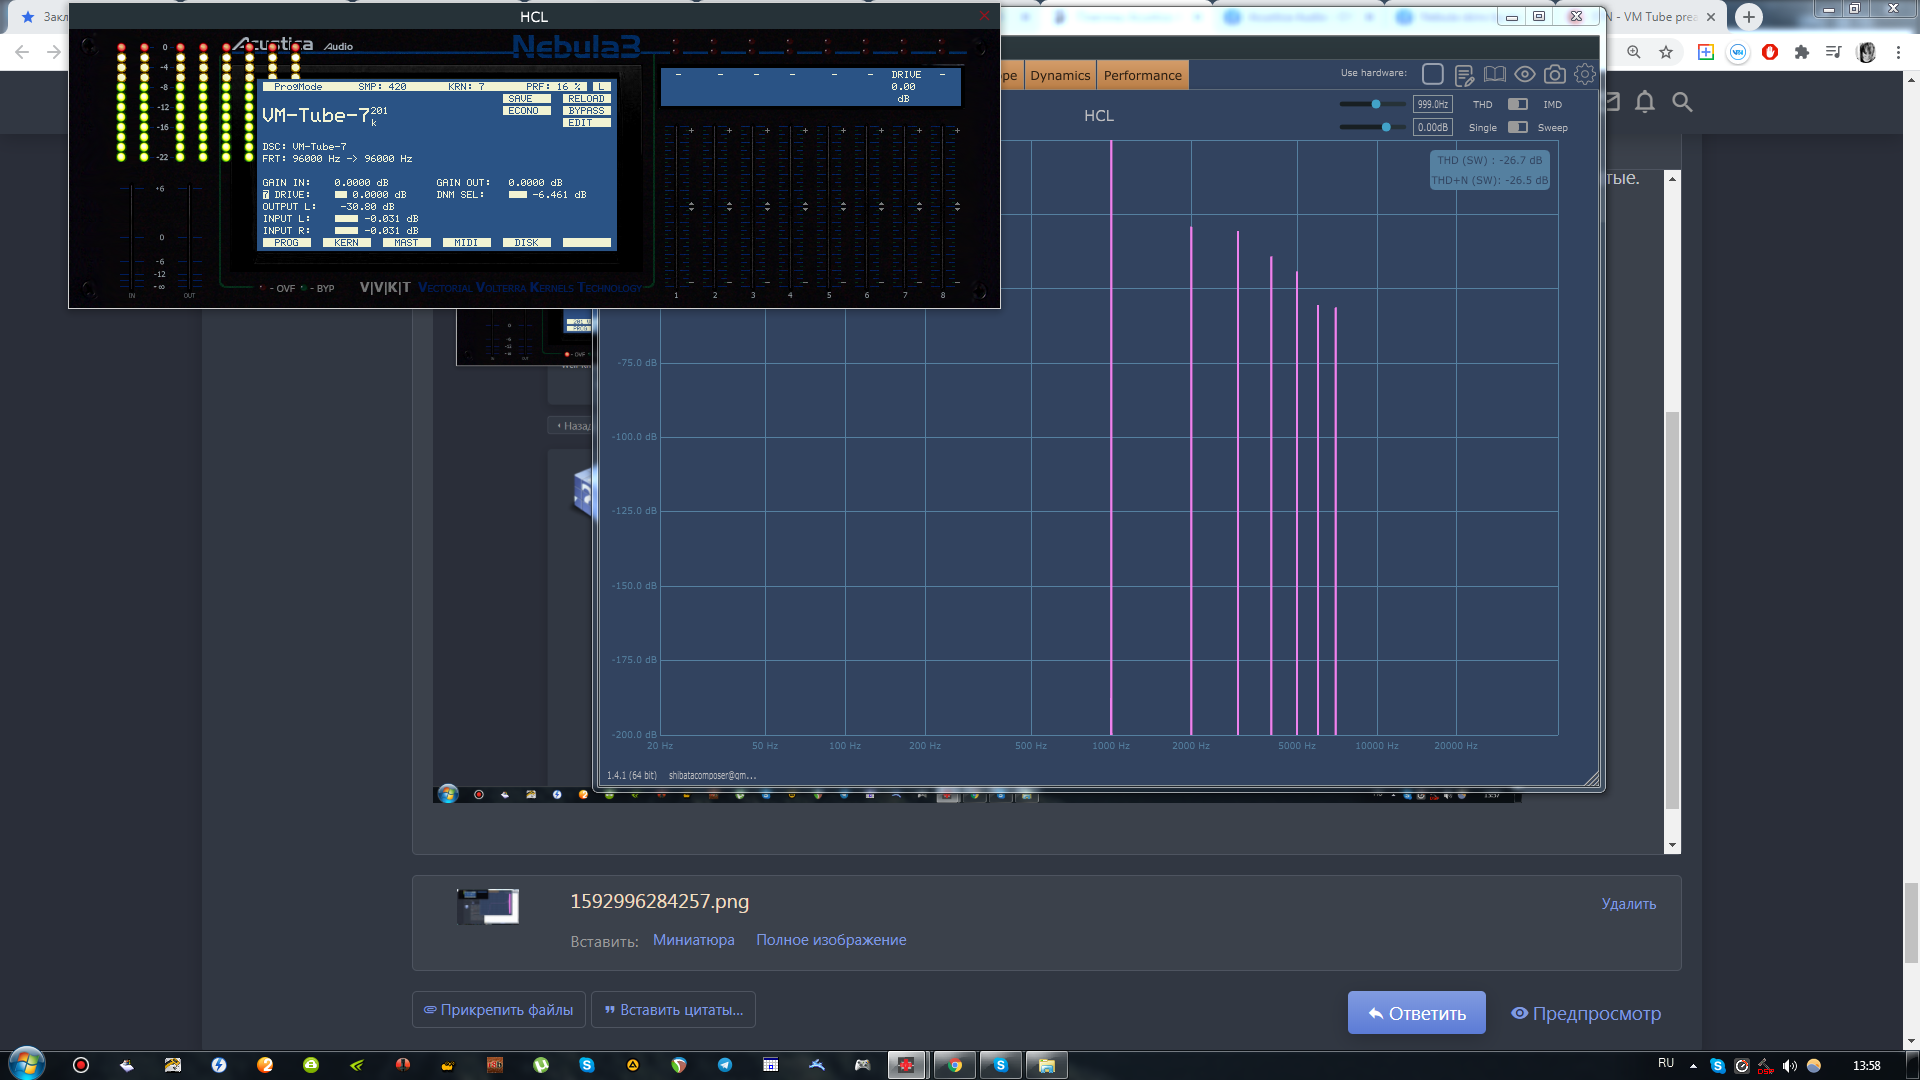Click the editor scrollbar down arrow
The width and height of the screenshot is (1920, 1080).
tap(1672, 845)
